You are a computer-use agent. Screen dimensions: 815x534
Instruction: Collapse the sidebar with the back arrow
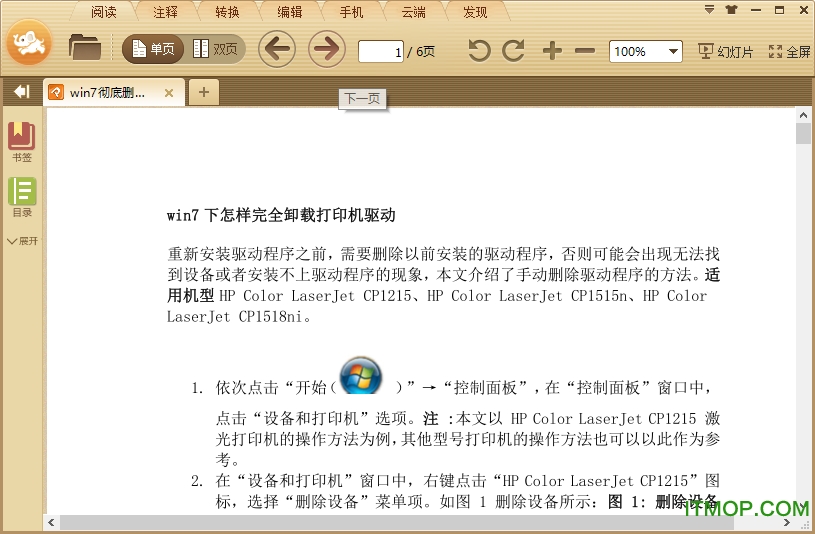pos(21,92)
